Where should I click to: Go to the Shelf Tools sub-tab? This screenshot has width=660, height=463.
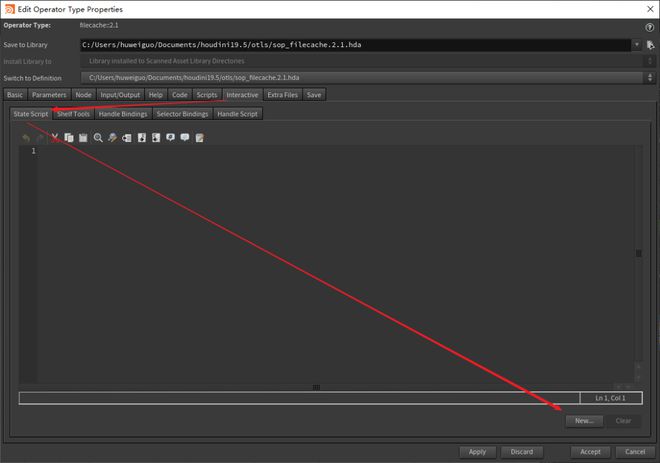point(74,114)
